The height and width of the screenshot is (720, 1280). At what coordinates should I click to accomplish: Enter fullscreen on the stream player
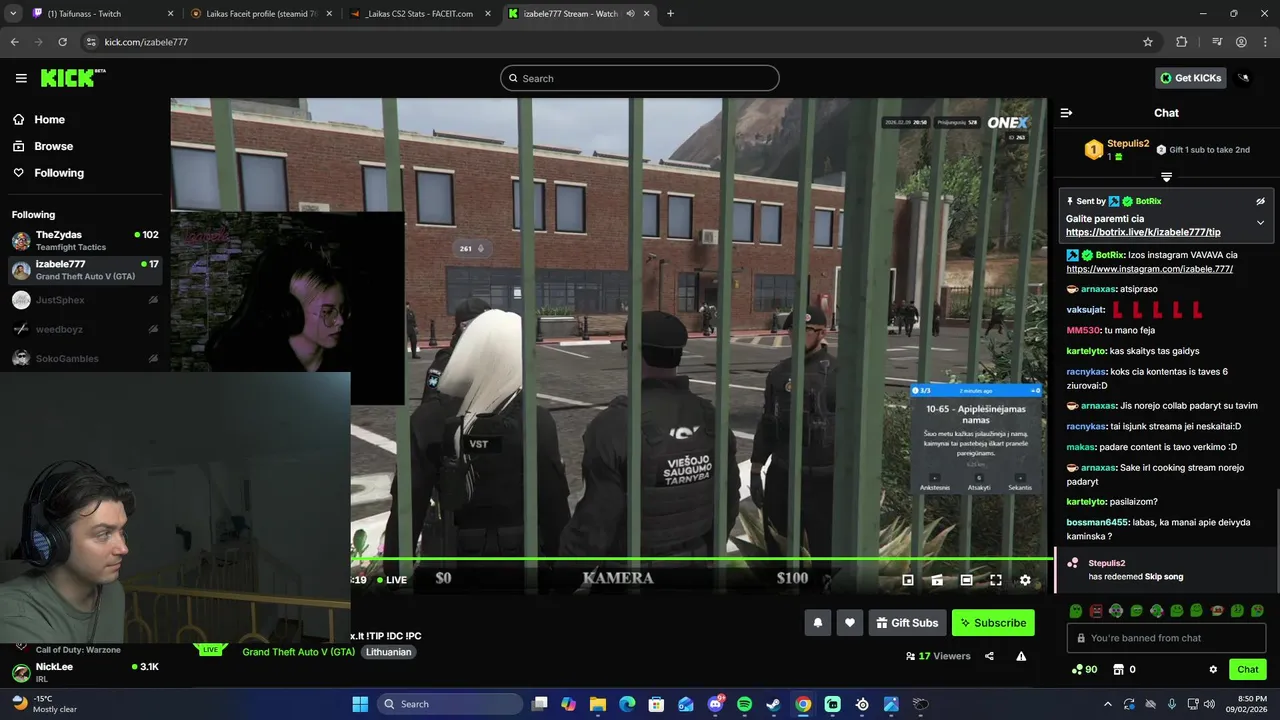coord(996,579)
